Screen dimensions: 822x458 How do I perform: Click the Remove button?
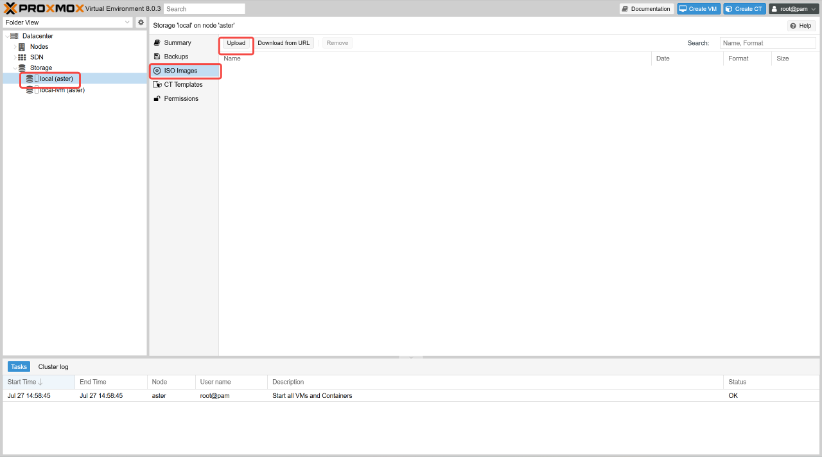pyautogui.click(x=337, y=43)
